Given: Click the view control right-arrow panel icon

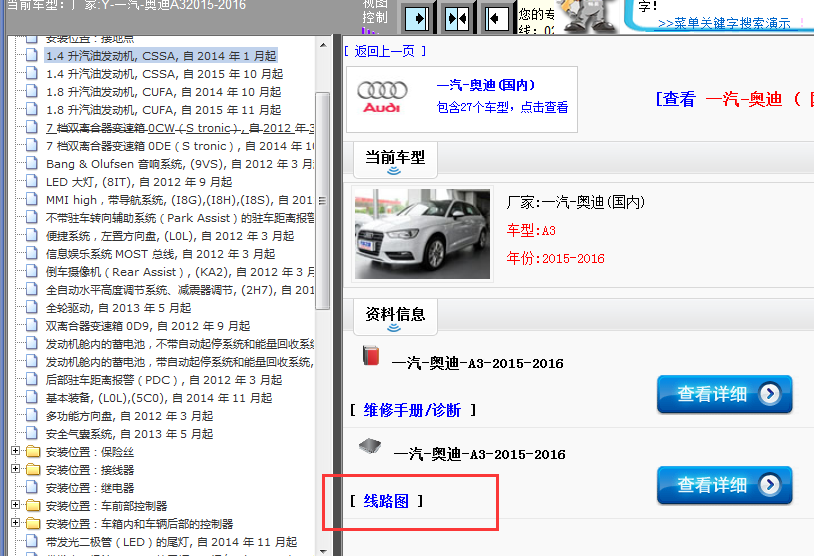Looking at the screenshot, I should (416, 19).
